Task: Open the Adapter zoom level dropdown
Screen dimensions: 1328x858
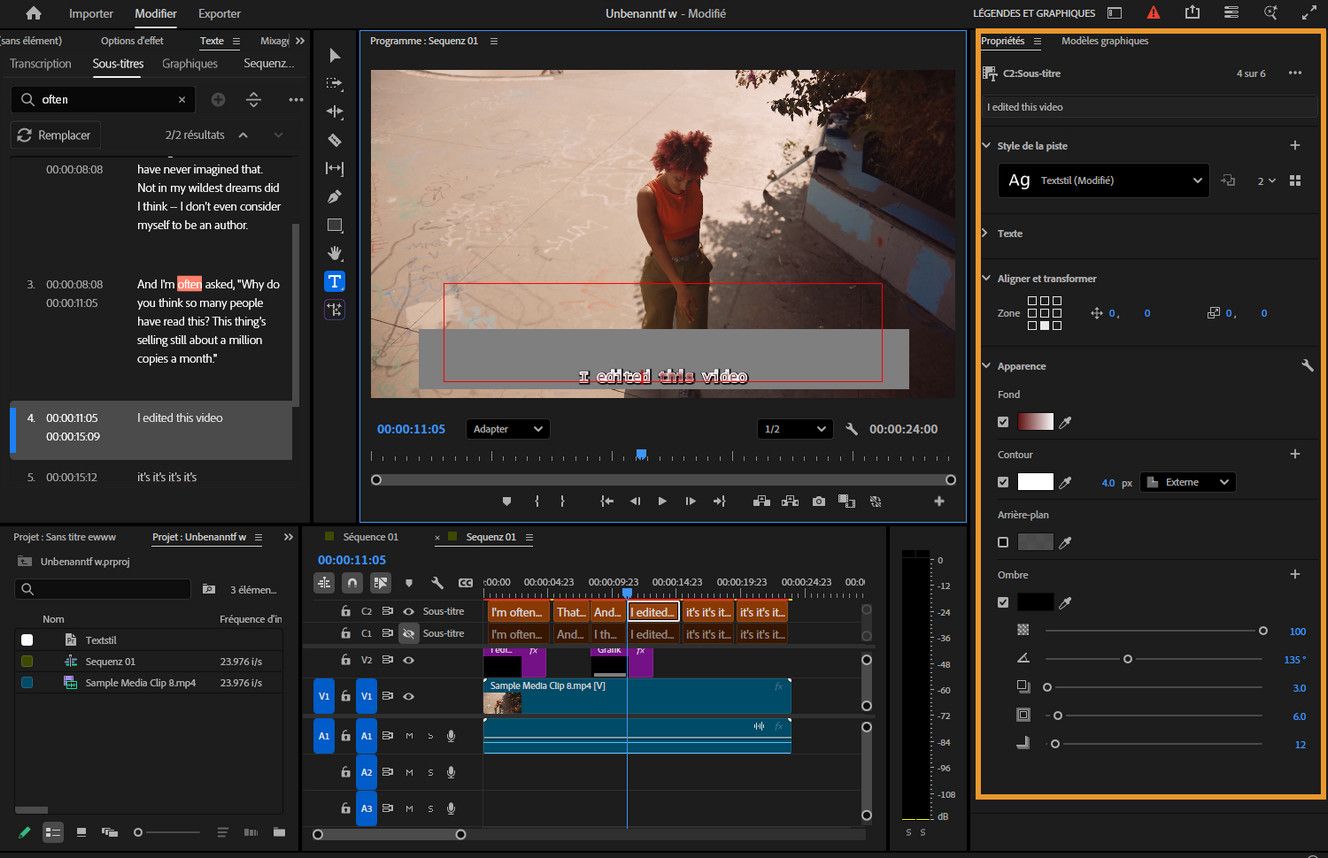Action: click(507, 428)
